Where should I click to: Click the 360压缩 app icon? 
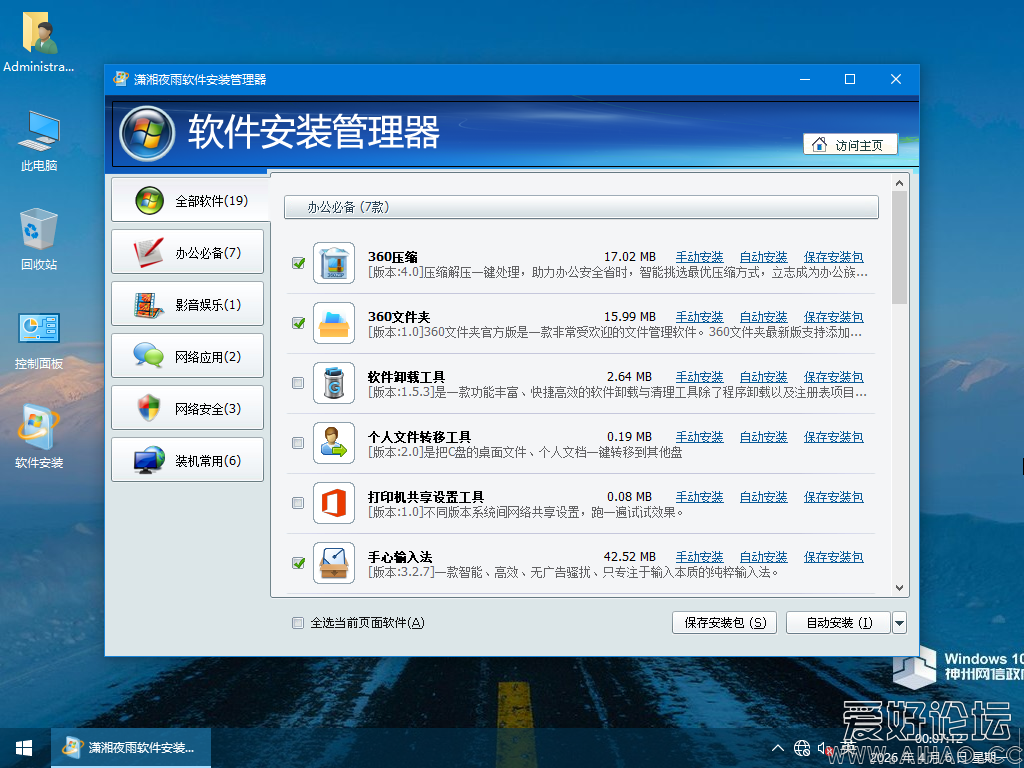(334, 263)
